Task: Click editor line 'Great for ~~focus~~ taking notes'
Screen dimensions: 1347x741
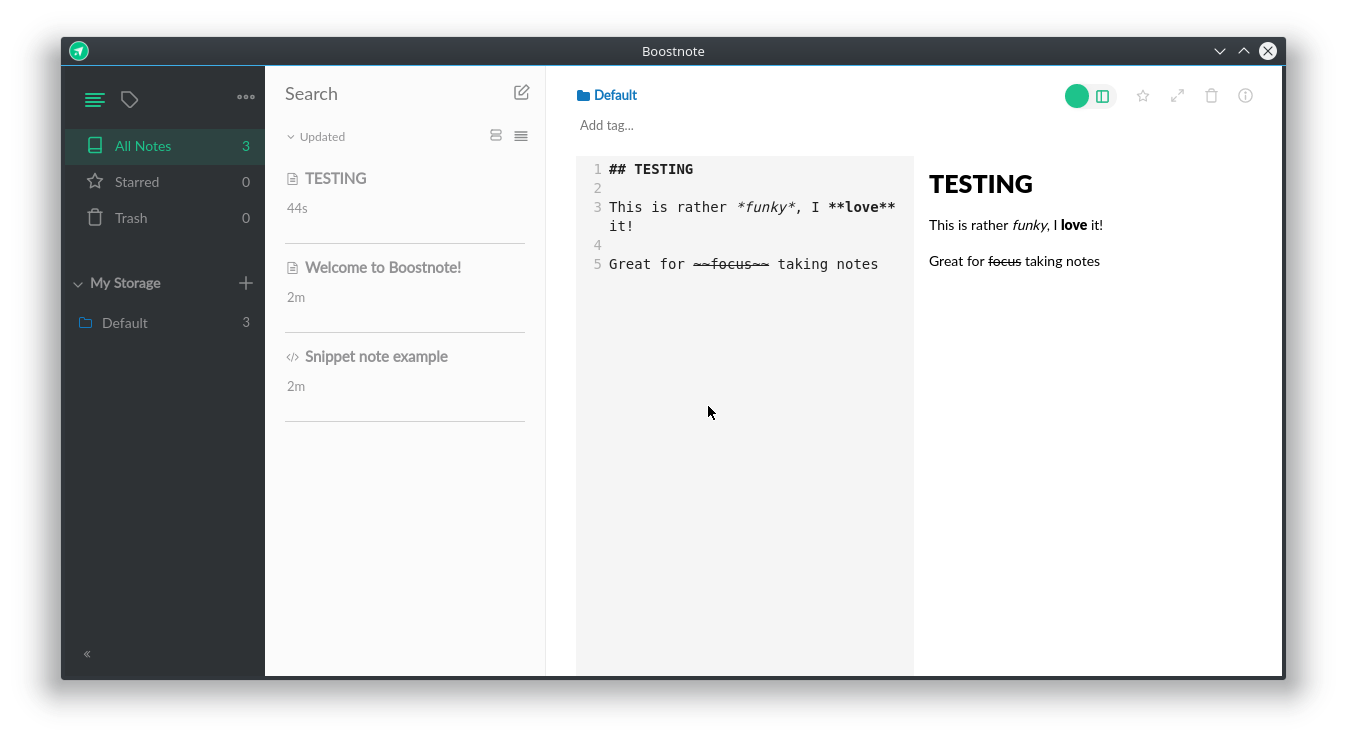Action: pos(743,264)
